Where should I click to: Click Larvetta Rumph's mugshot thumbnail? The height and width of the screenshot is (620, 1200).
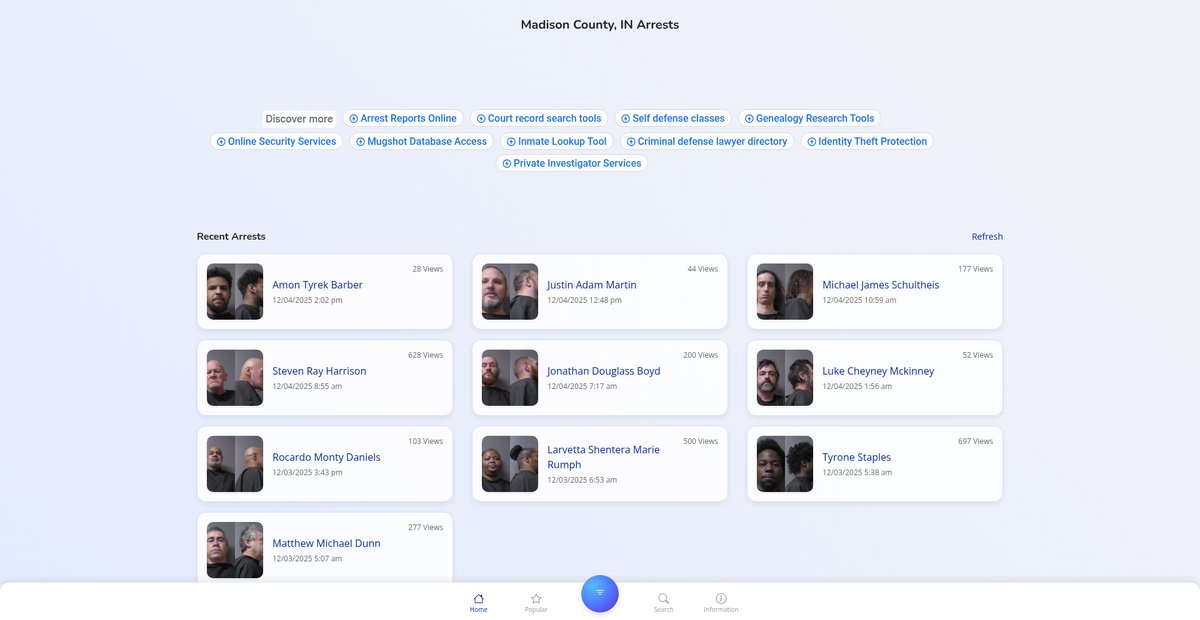510,464
